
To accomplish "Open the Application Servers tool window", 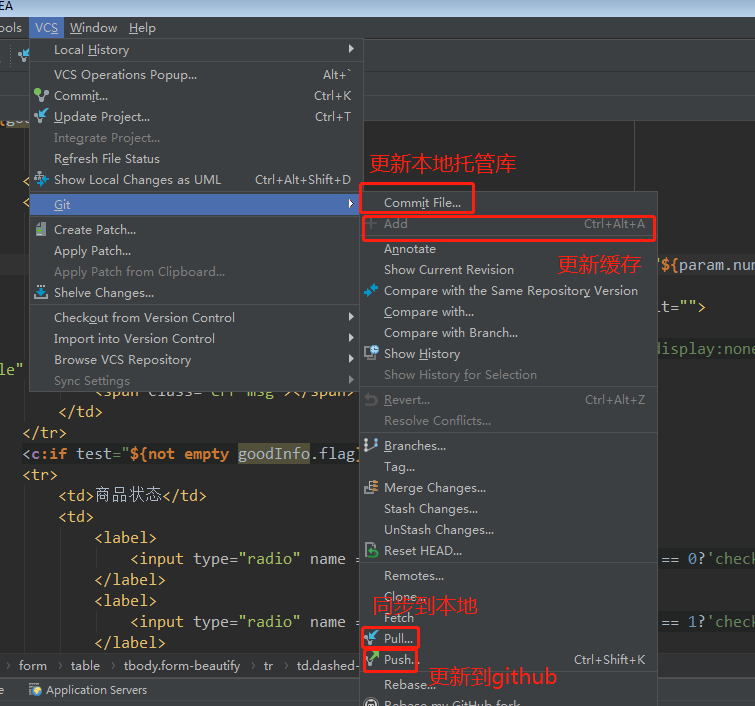I will 88,690.
